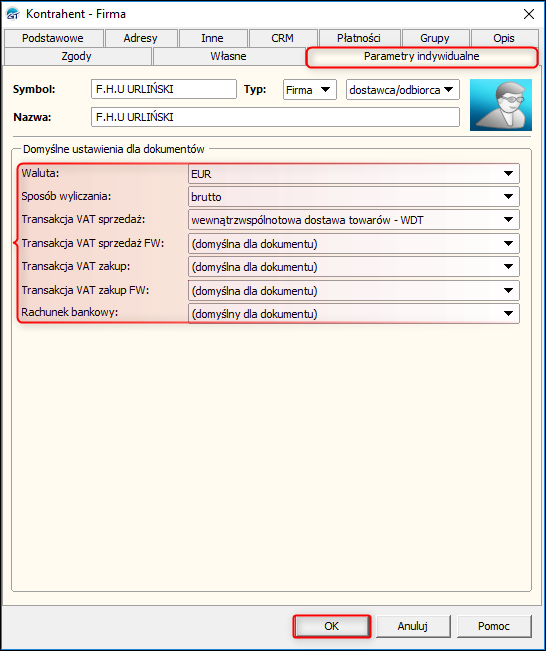Screen dimensions: 546x651
Task: Open the Sposób wyliczania dropdown
Action: (354, 197)
